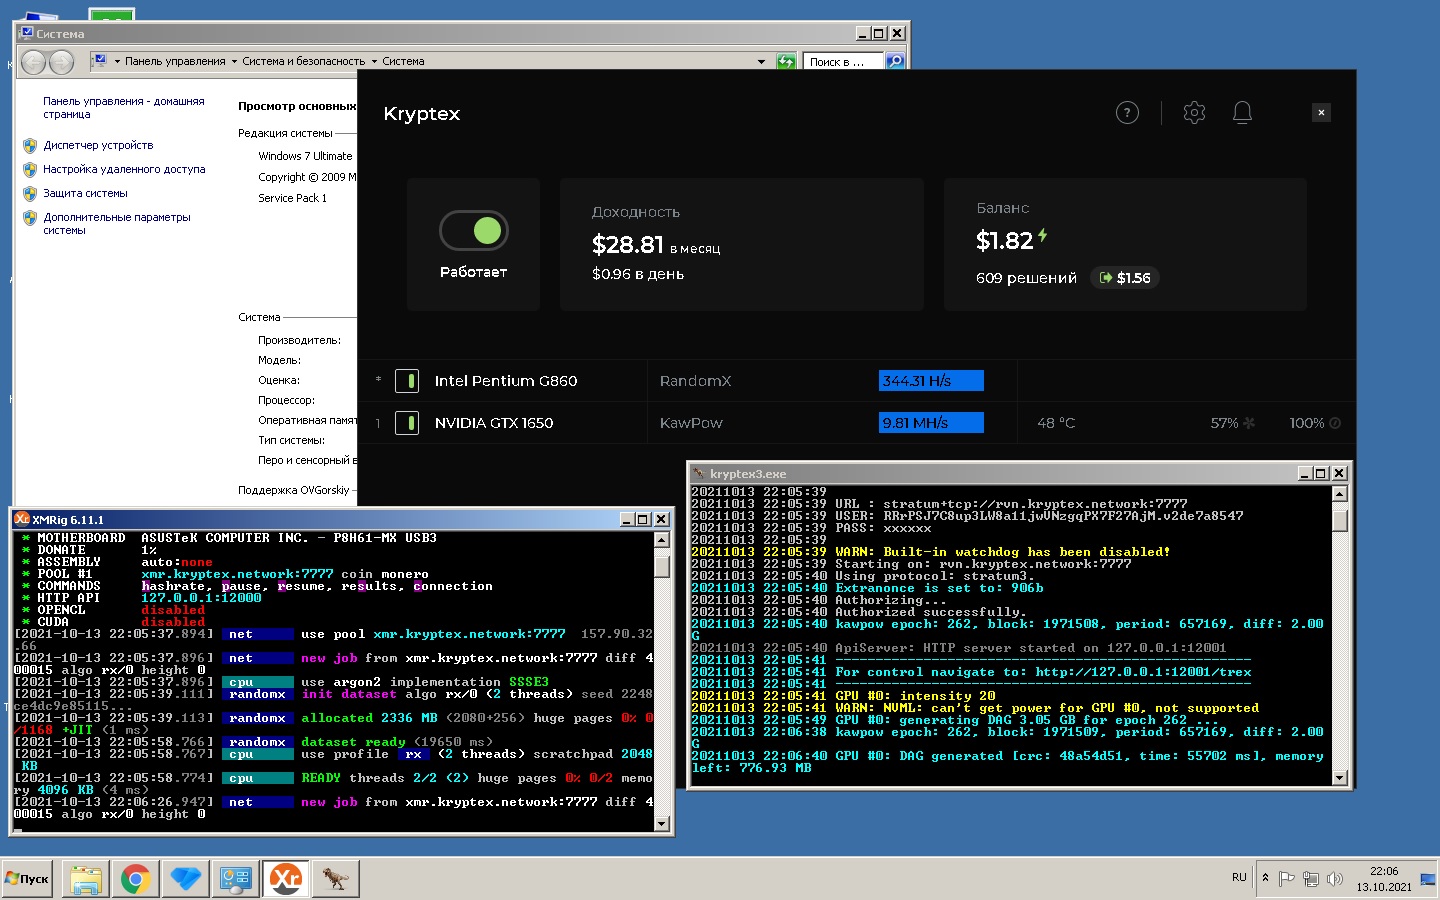The width and height of the screenshot is (1440, 900).
Task: Click the fan icon next to 57%
Action: (x=1249, y=423)
